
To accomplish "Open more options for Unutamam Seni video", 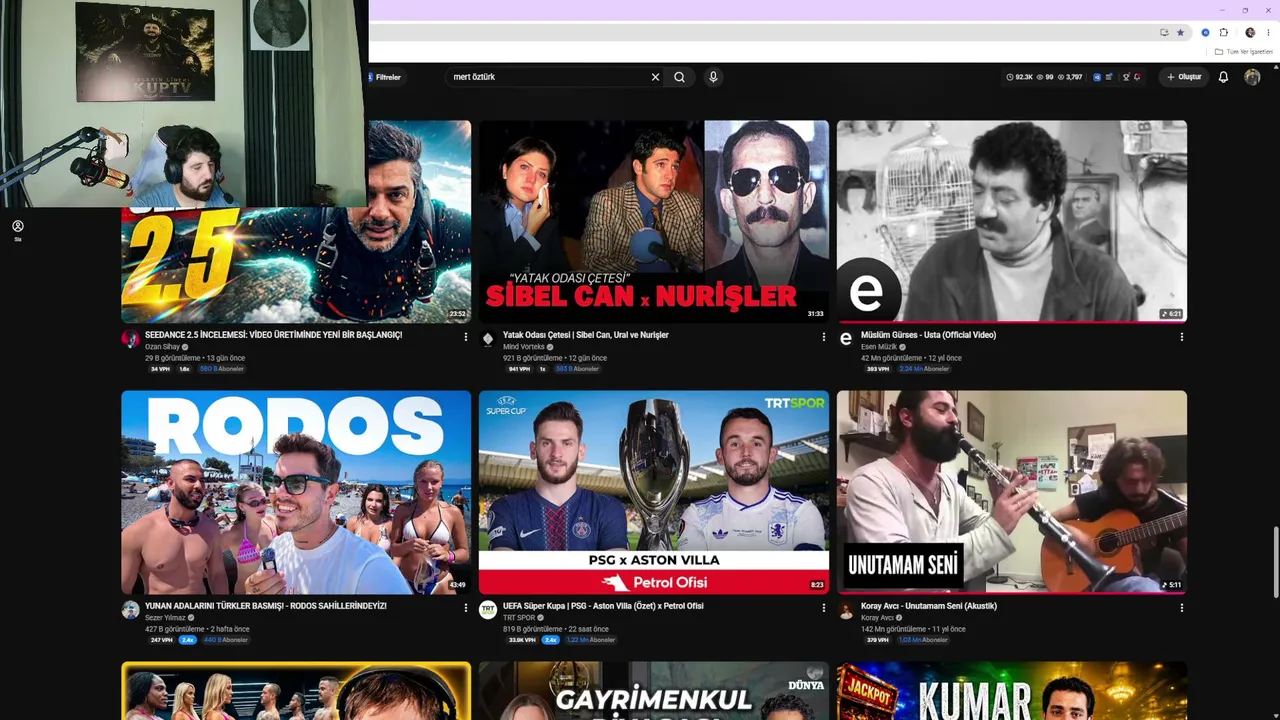I will pyautogui.click(x=1181, y=607).
